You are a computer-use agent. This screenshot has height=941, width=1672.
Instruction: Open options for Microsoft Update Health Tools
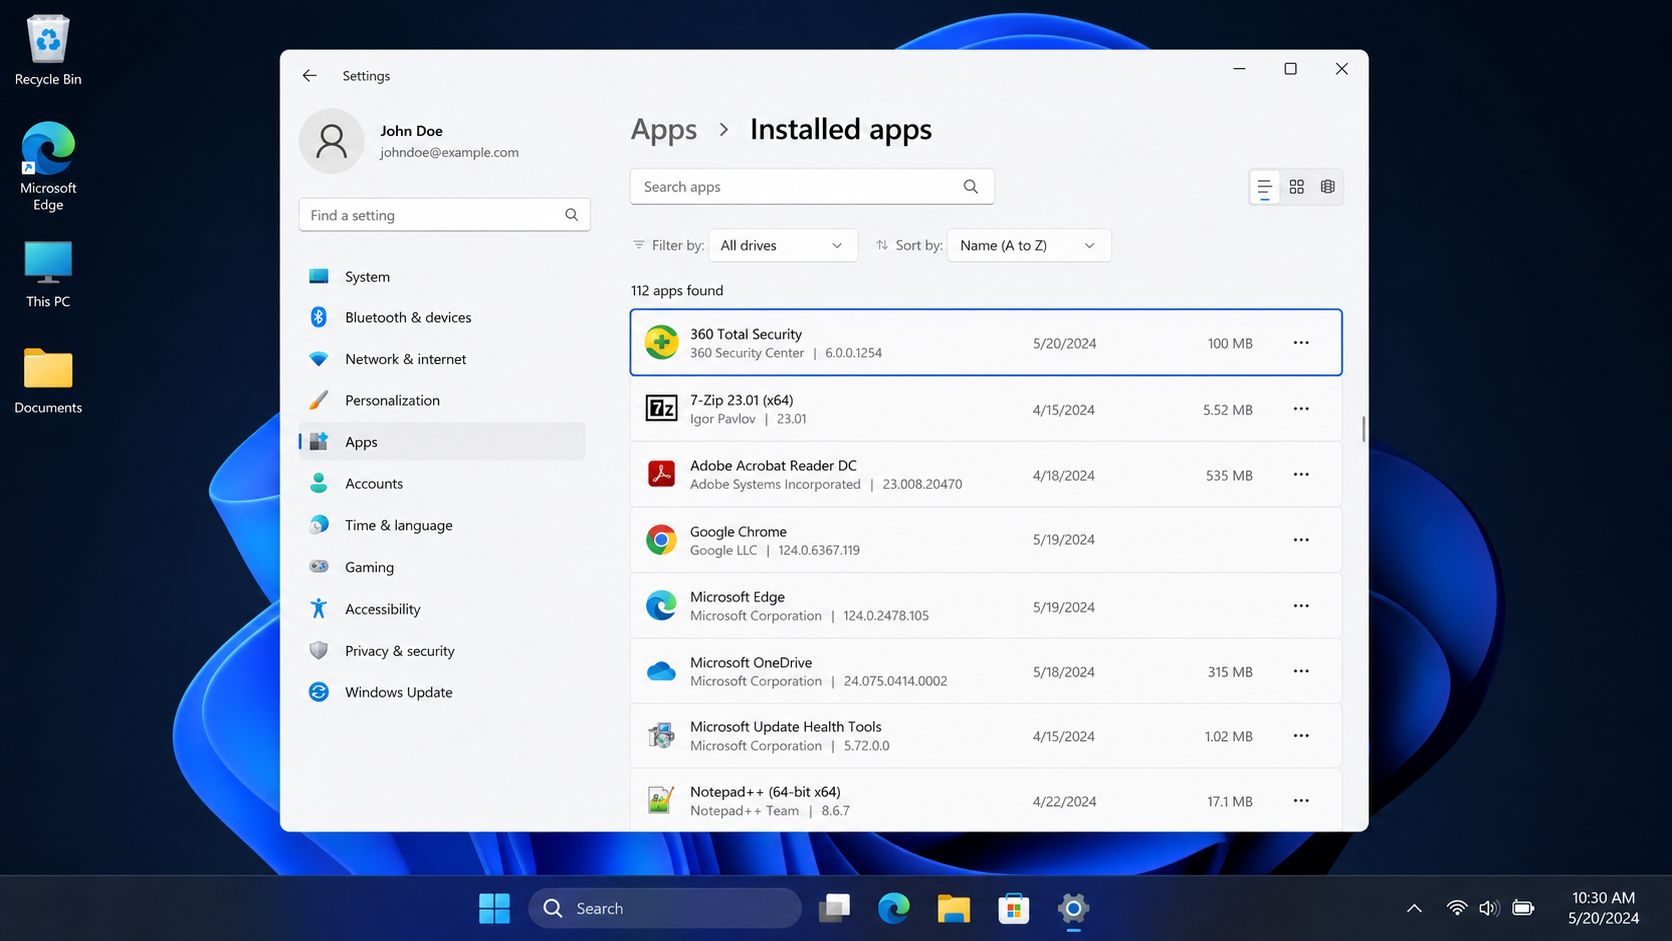tap(1301, 736)
